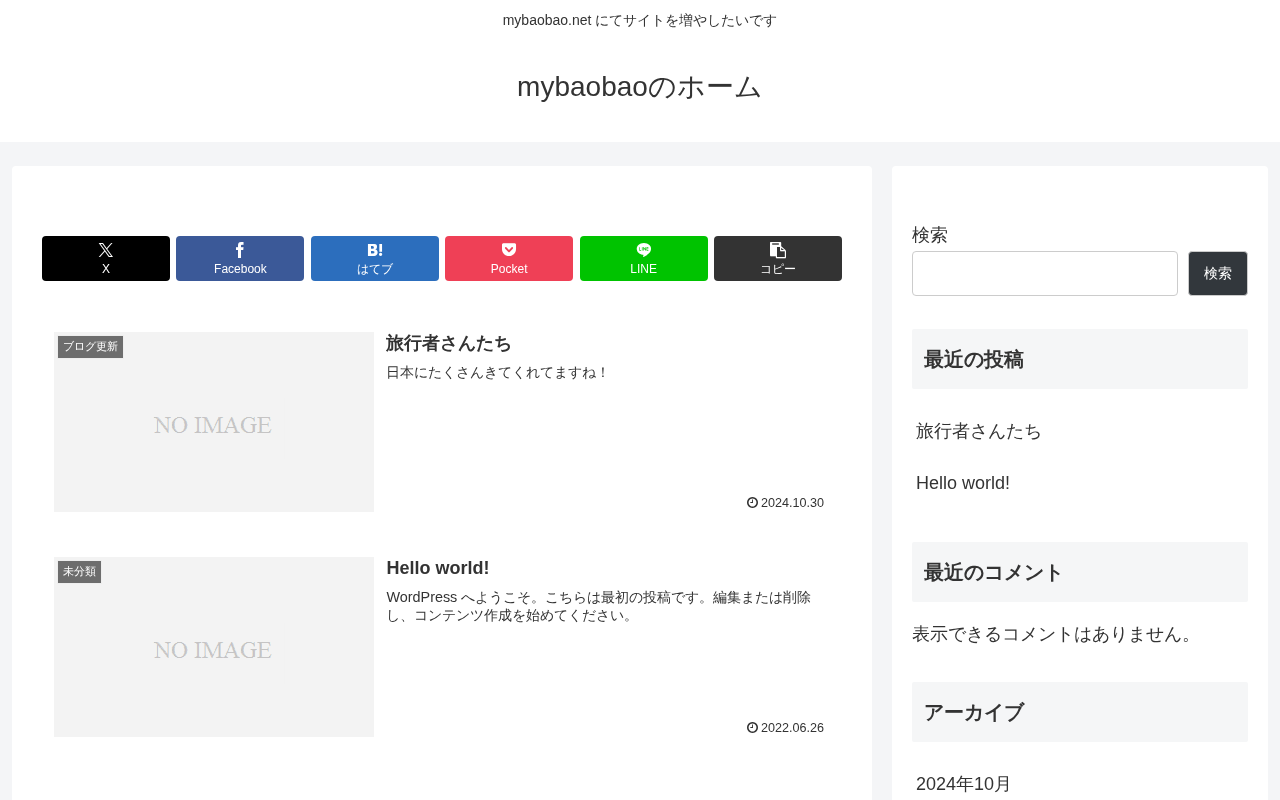This screenshot has width=1280, height=800.
Task: Share the page via LINE
Action: pos(644,258)
